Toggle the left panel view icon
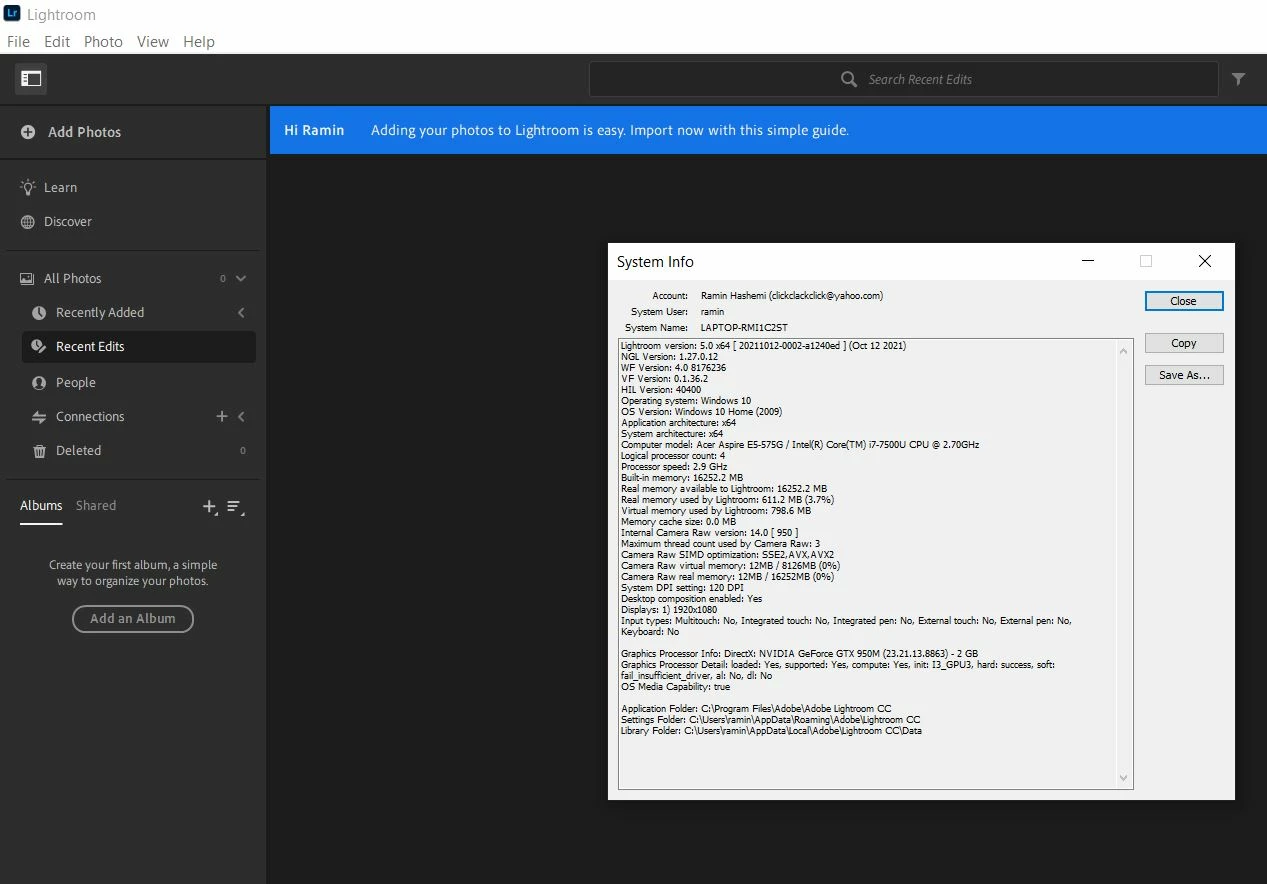 coord(31,79)
